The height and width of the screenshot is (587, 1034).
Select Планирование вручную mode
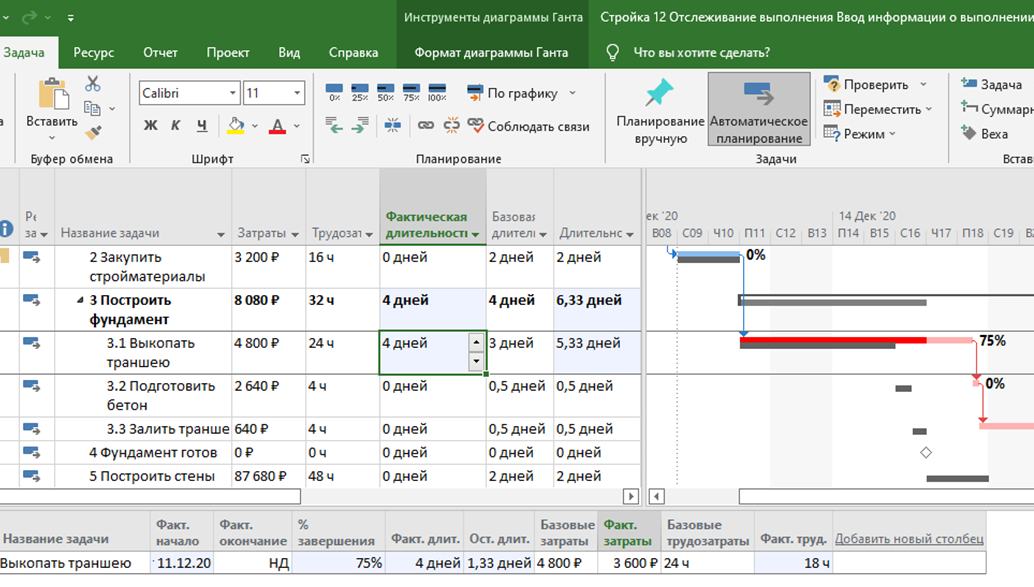(x=660, y=111)
